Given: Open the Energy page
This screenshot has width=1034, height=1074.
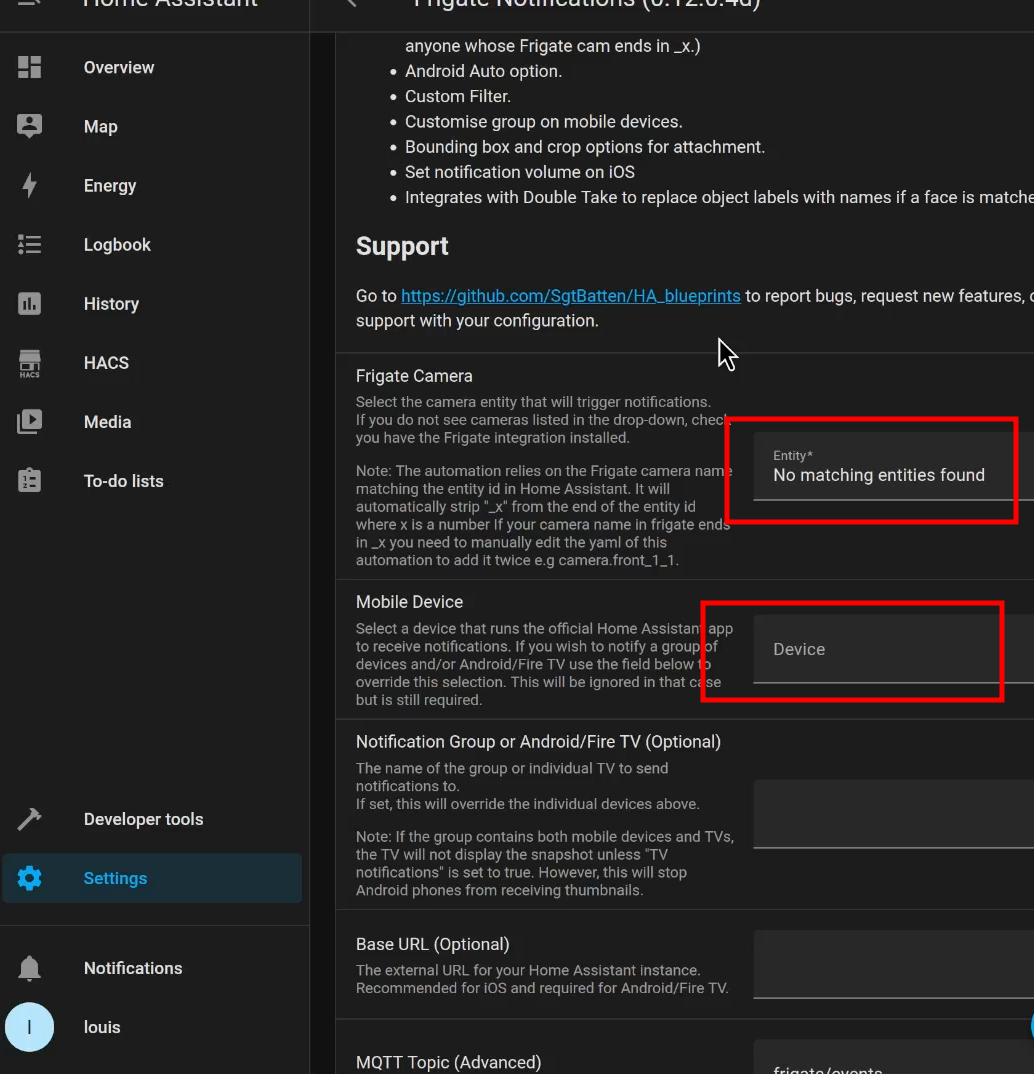Looking at the screenshot, I should click(x=152, y=185).
